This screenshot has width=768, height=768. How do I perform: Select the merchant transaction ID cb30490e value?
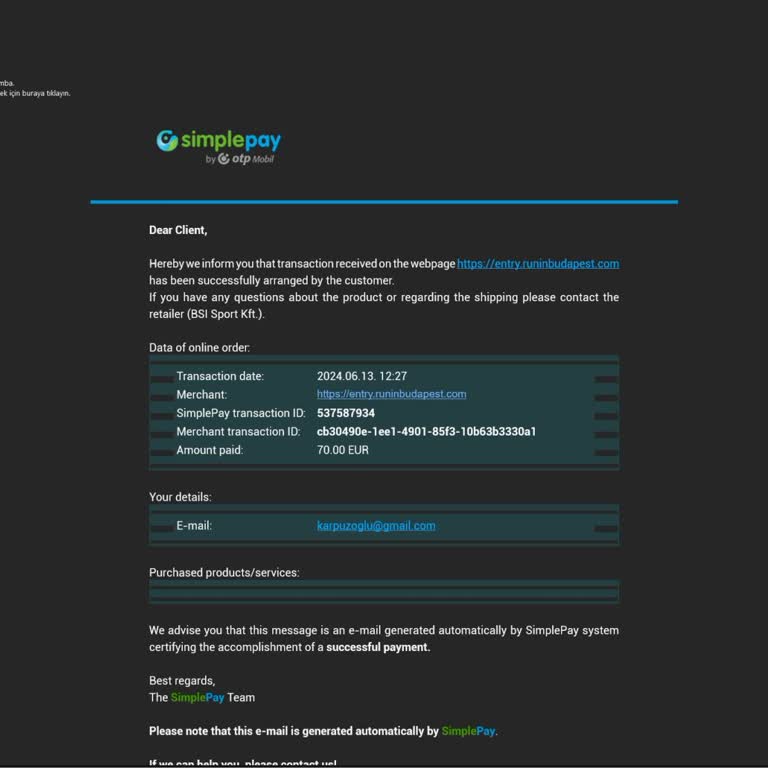(x=426, y=432)
